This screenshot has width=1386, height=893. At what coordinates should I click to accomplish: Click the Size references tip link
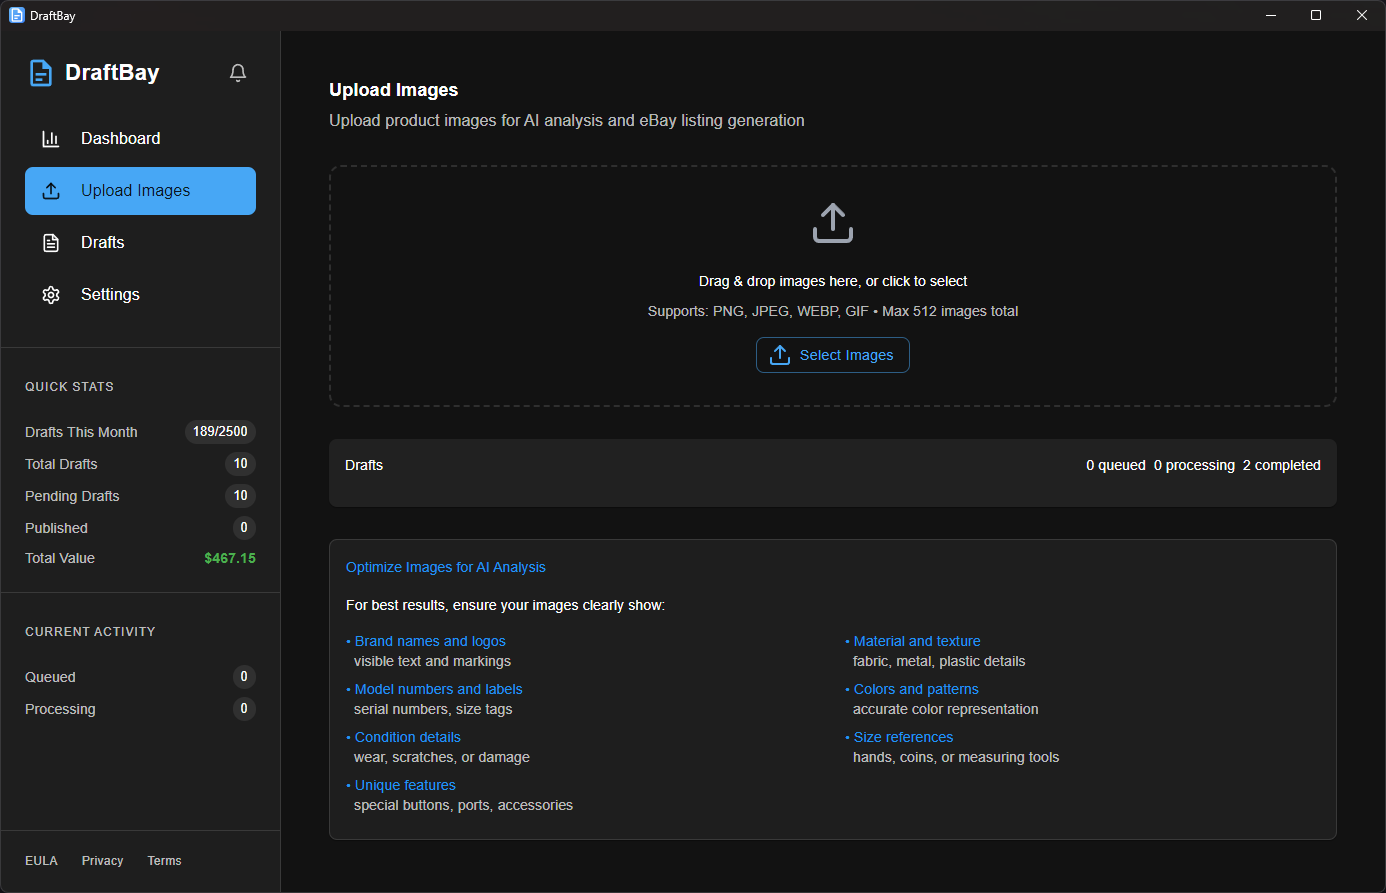pyautogui.click(x=903, y=737)
